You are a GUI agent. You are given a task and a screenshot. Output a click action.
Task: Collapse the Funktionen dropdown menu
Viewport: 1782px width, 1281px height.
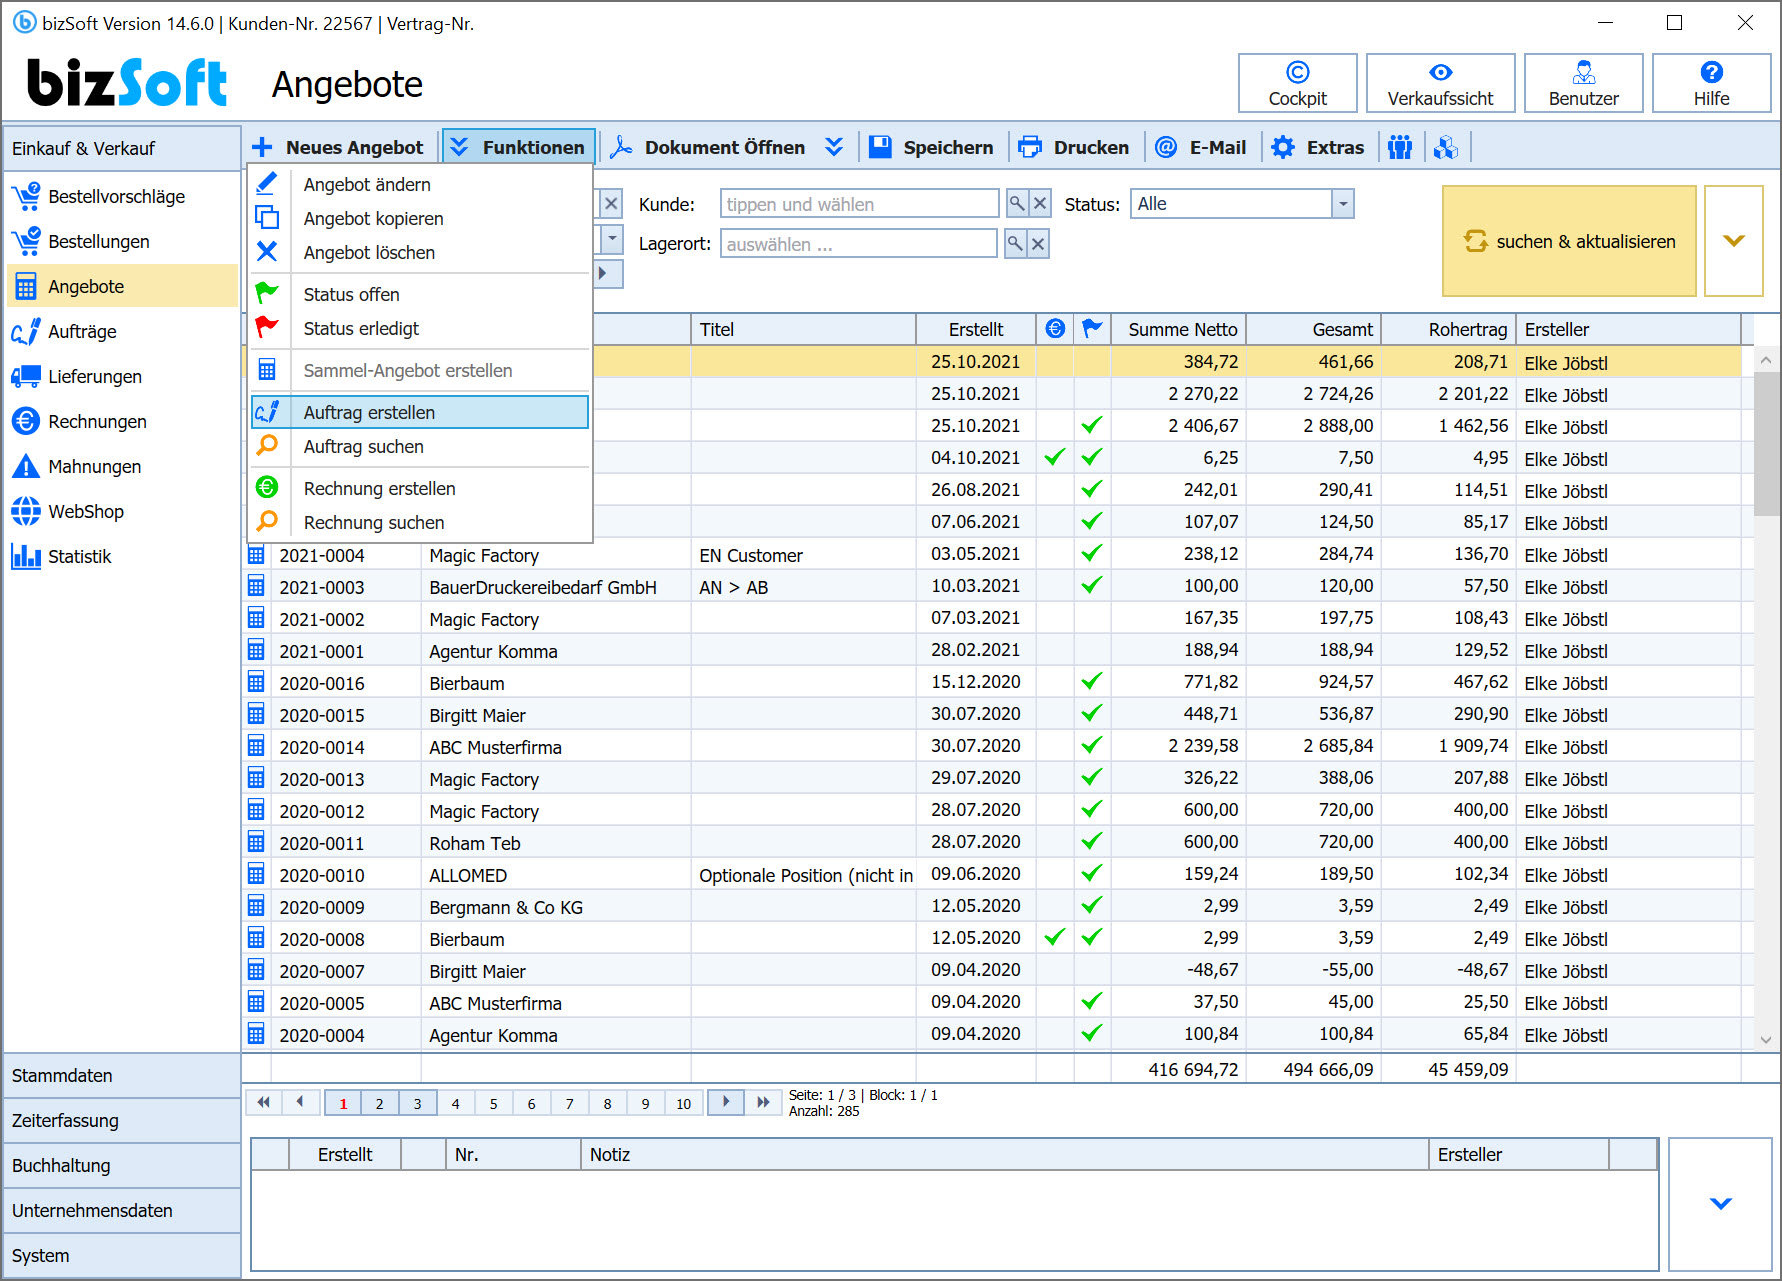tap(520, 147)
